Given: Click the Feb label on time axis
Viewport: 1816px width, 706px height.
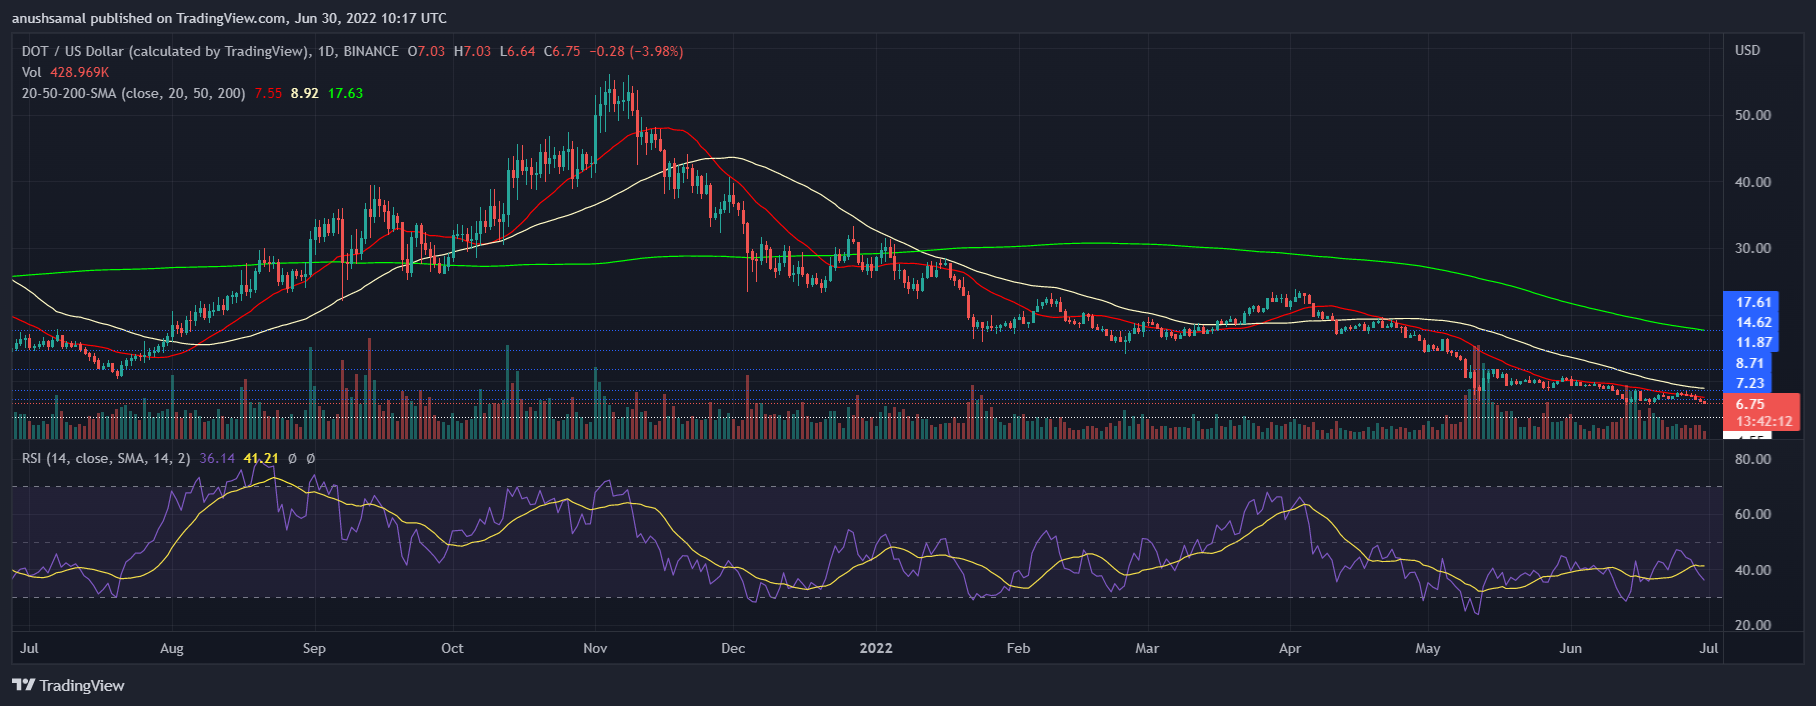Looking at the screenshot, I should point(1018,648).
